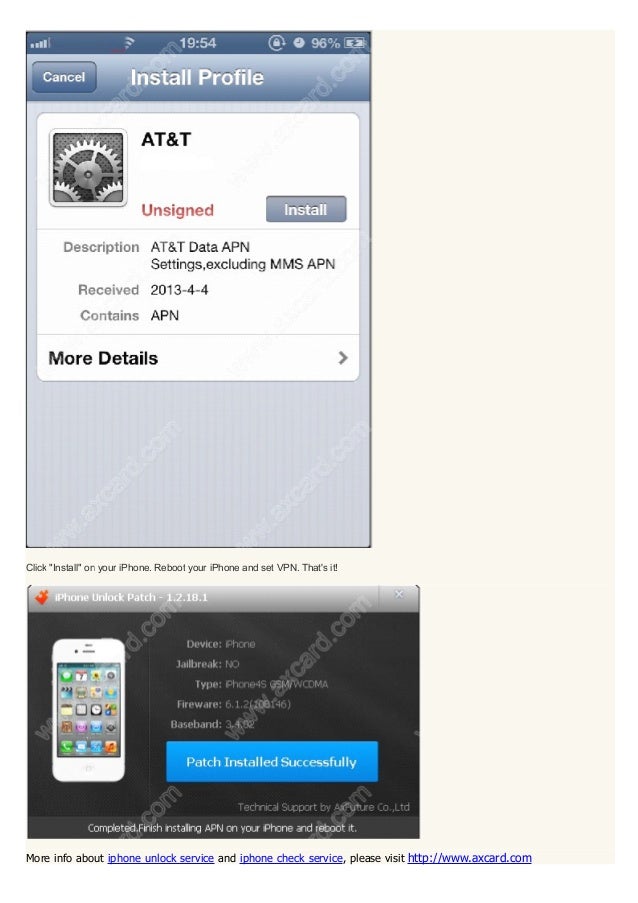Click the battery indicator icon
The height and width of the screenshot is (903, 638).
pos(354,43)
